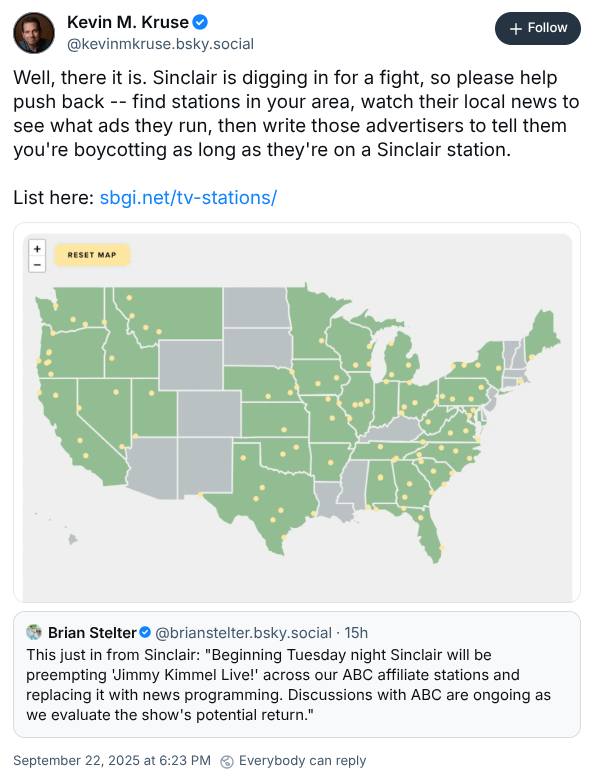Screen dimensions: 597x776
Task: Open the @brianstelter.bsky.social handle
Action: [x=243, y=632]
